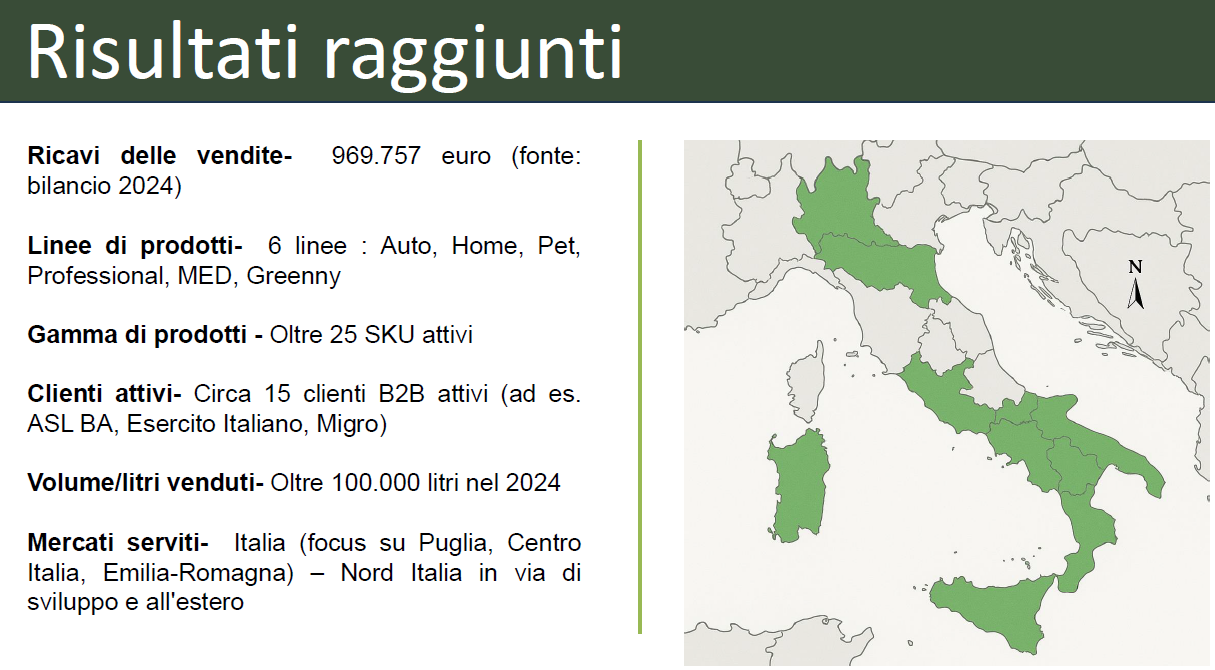The height and width of the screenshot is (670, 1215).
Task: Click the 'Clienti attivi-' bold heading
Action: 104,394
